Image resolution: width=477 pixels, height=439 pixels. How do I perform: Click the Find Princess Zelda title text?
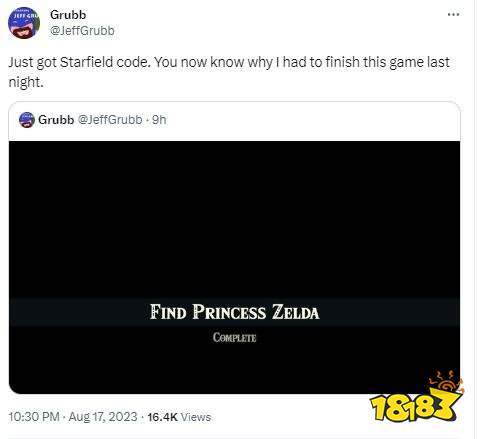click(x=235, y=312)
